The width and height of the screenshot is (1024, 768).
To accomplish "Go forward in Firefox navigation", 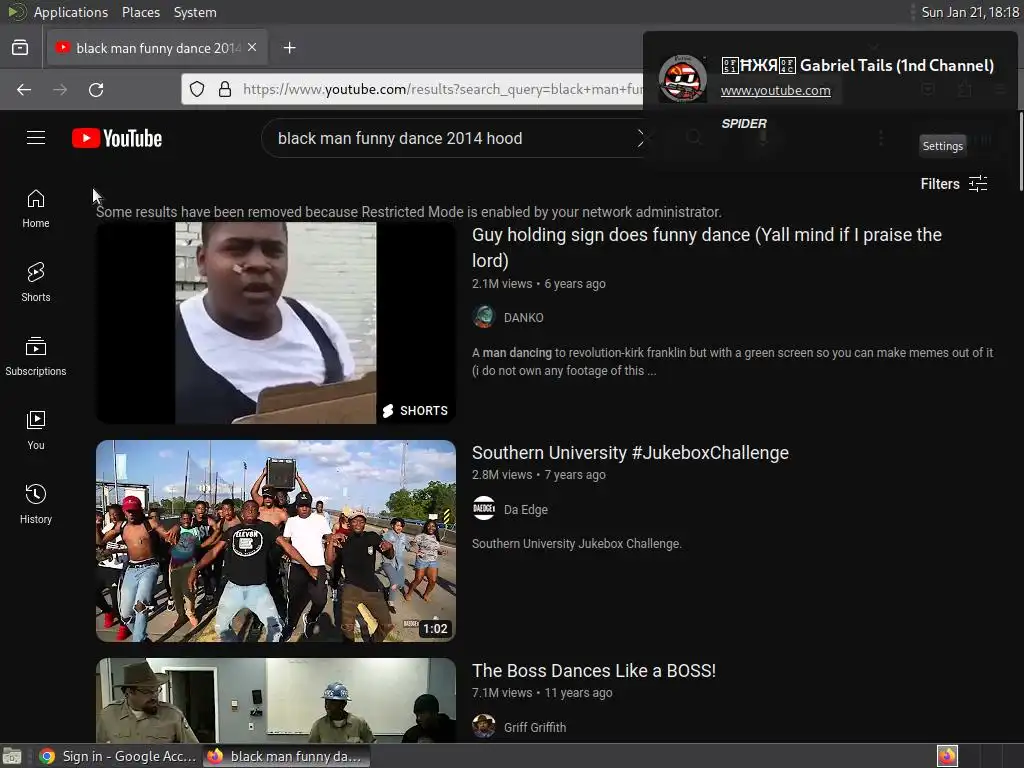I will [60, 89].
